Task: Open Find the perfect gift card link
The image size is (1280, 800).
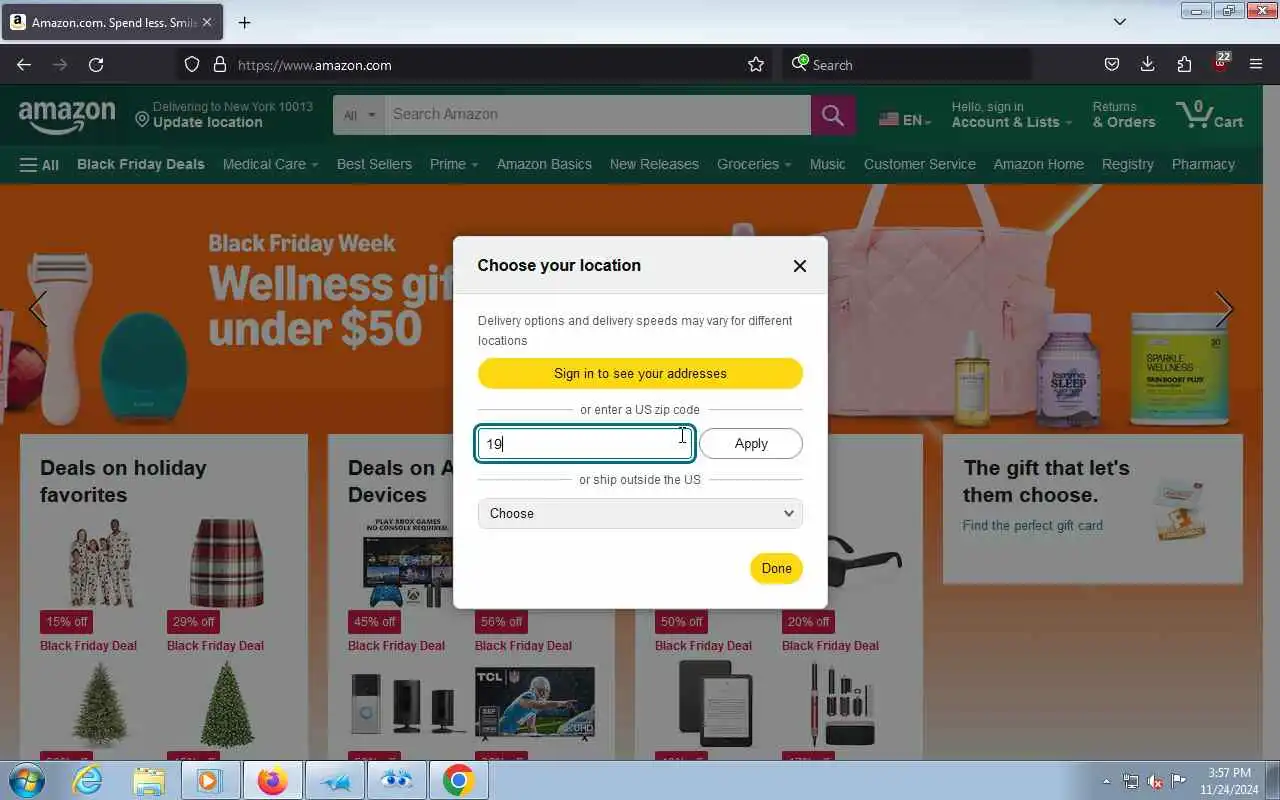Action: click(x=1033, y=525)
